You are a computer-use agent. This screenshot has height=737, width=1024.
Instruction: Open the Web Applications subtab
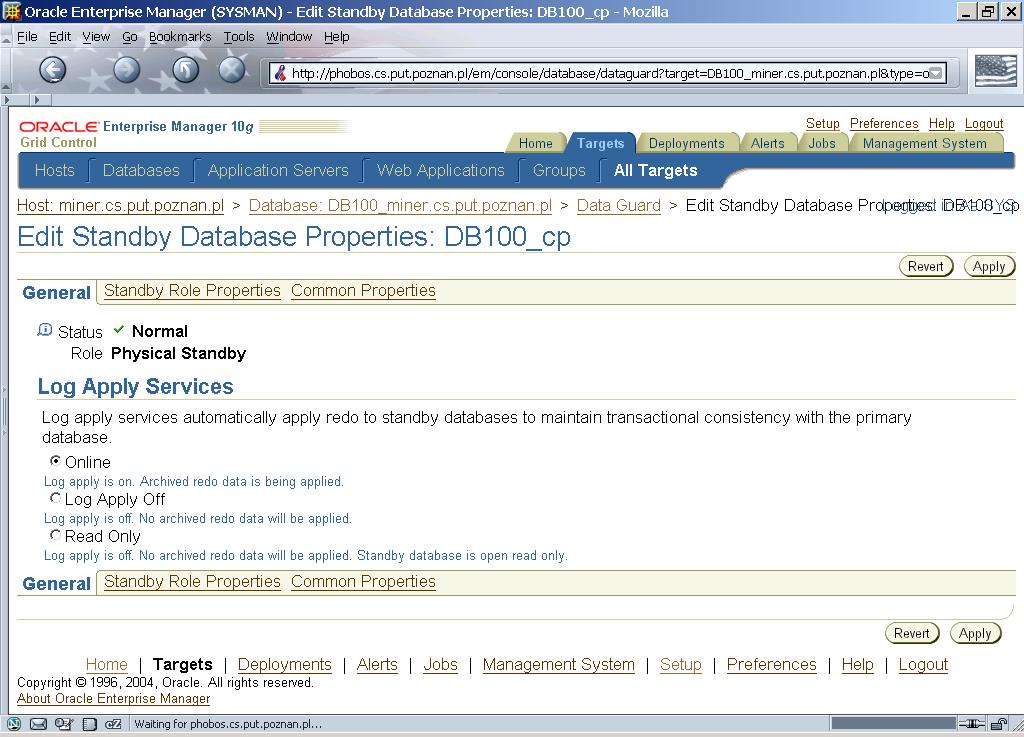441,170
